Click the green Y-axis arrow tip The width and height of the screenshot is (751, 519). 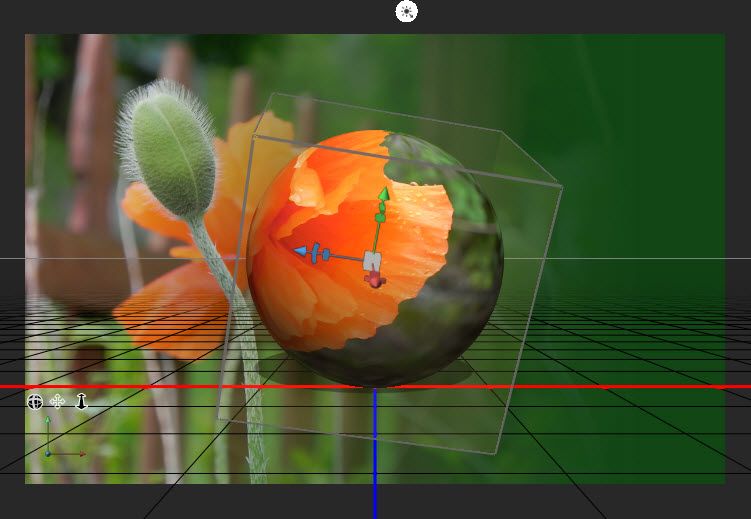tap(384, 193)
